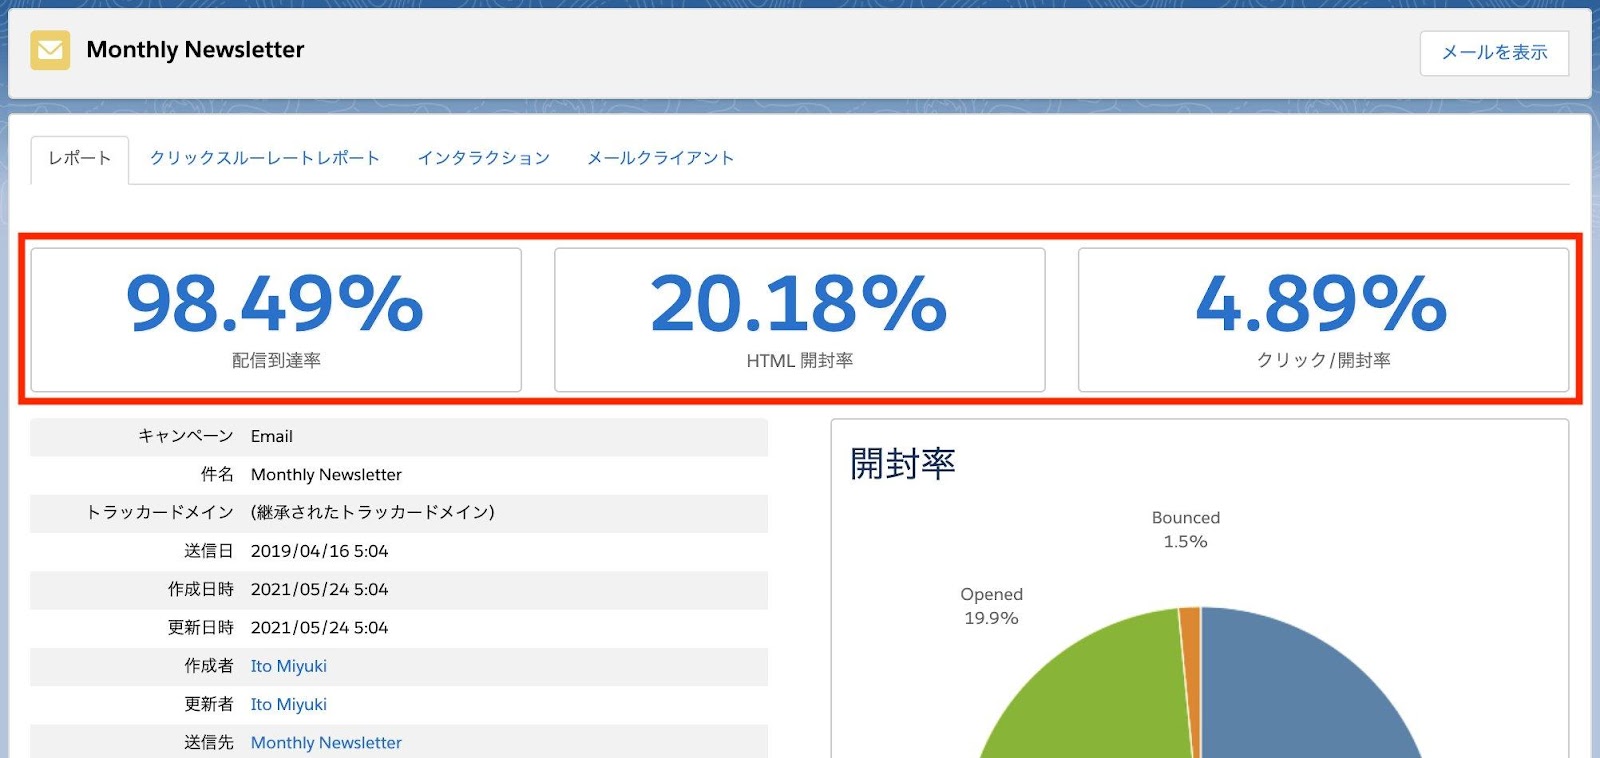Viewport: 1600px width, 758px height.
Task: Open 更新者 link Ito Miyuki
Action: coord(289,704)
